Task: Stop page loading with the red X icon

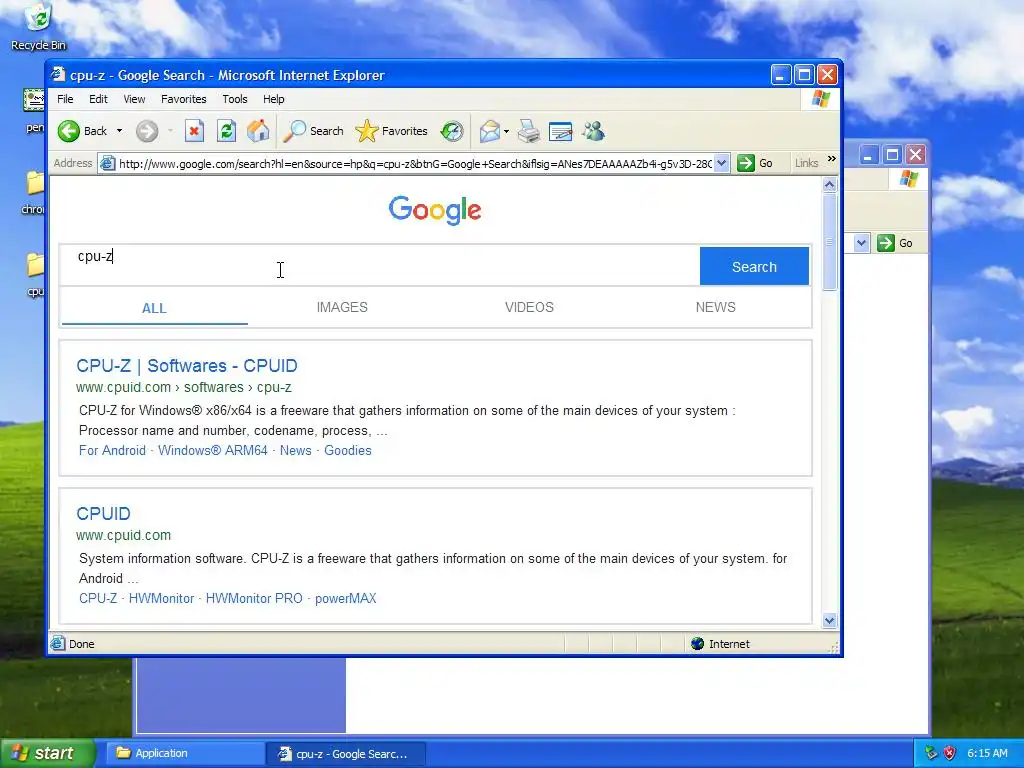Action: pyautogui.click(x=194, y=131)
